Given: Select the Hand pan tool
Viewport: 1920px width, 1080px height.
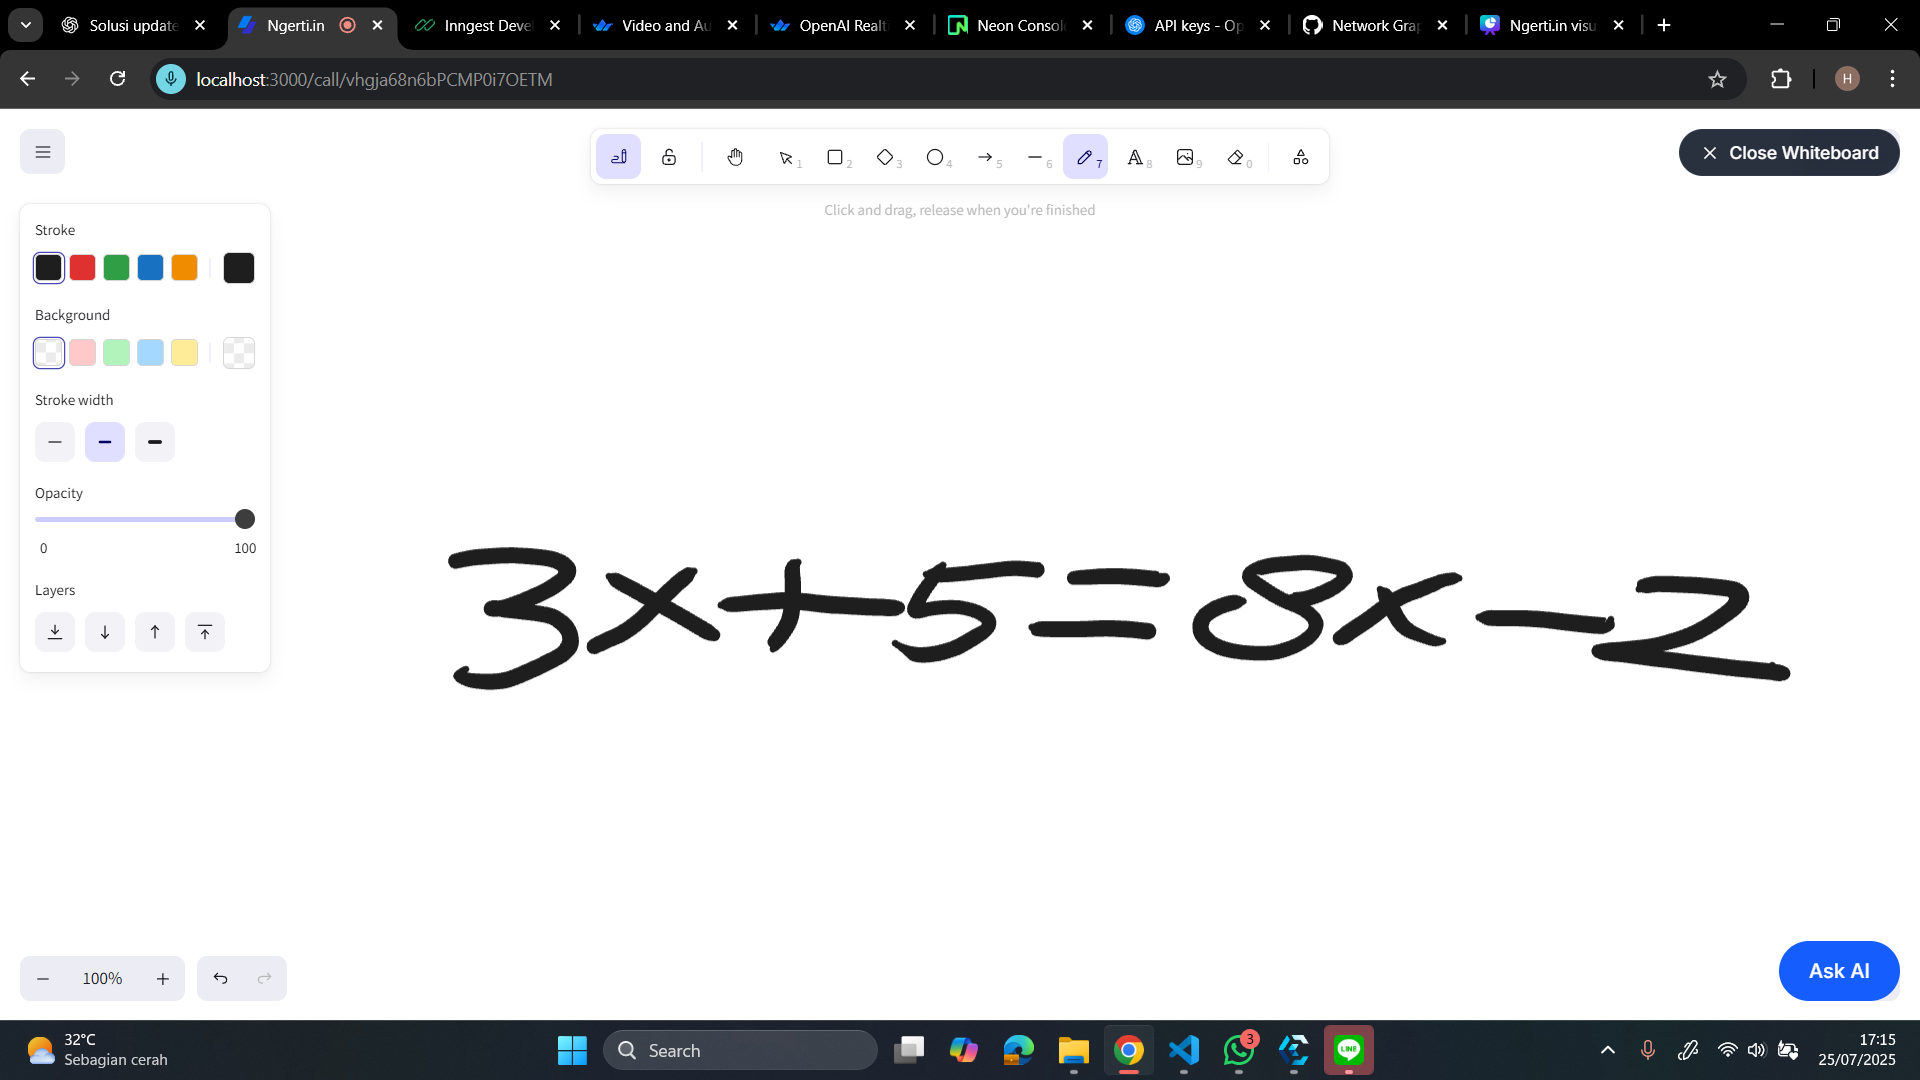Looking at the screenshot, I should click(x=735, y=157).
